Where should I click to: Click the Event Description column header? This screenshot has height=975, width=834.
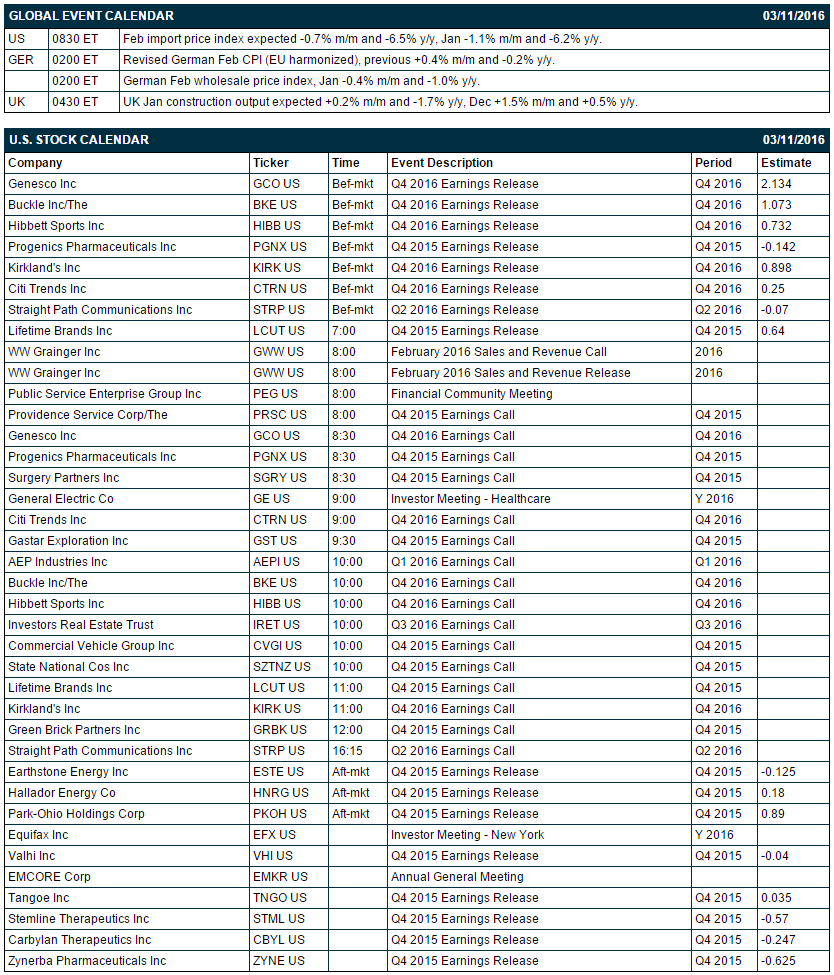[442, 163]
